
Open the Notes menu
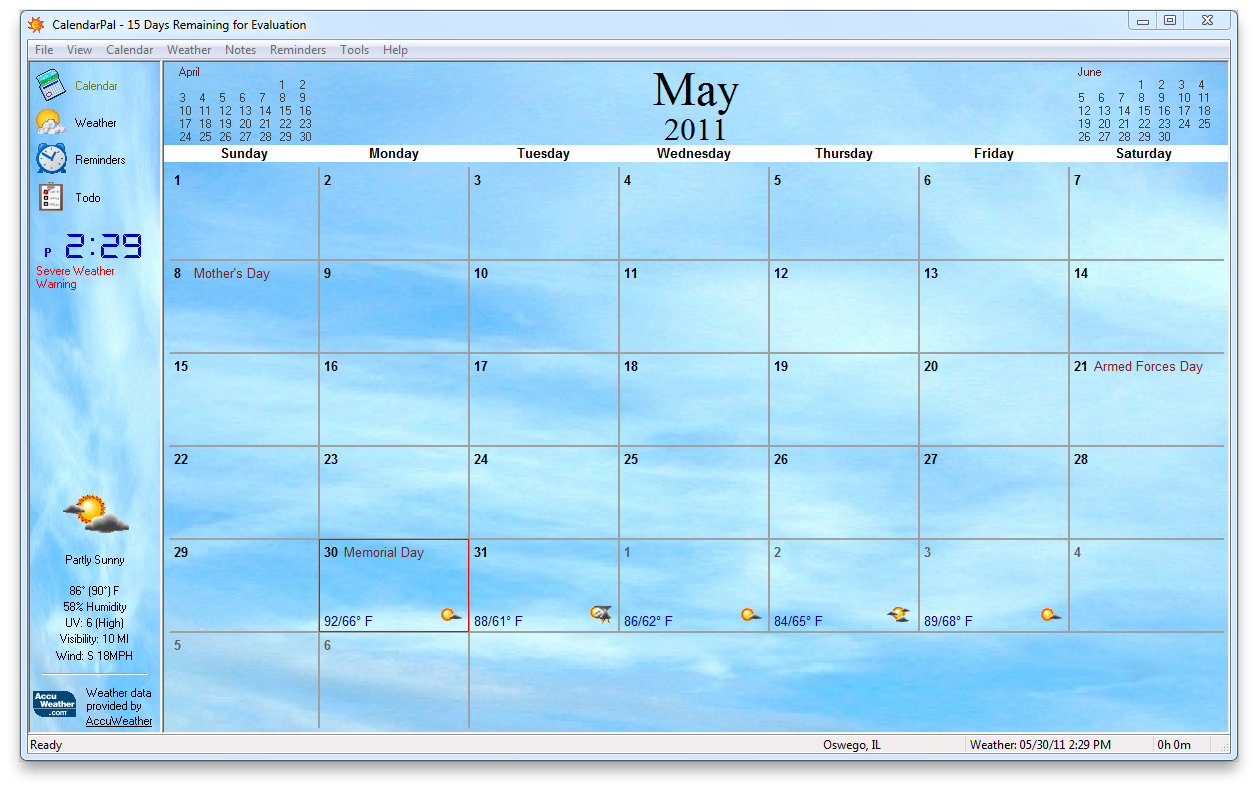point(240,49)
